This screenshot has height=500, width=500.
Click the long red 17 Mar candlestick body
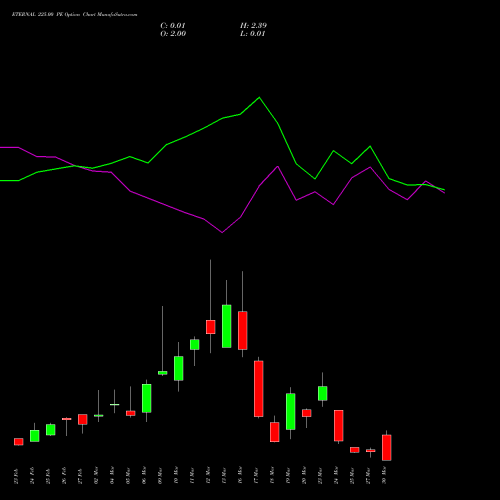click(x=259, y=389)
